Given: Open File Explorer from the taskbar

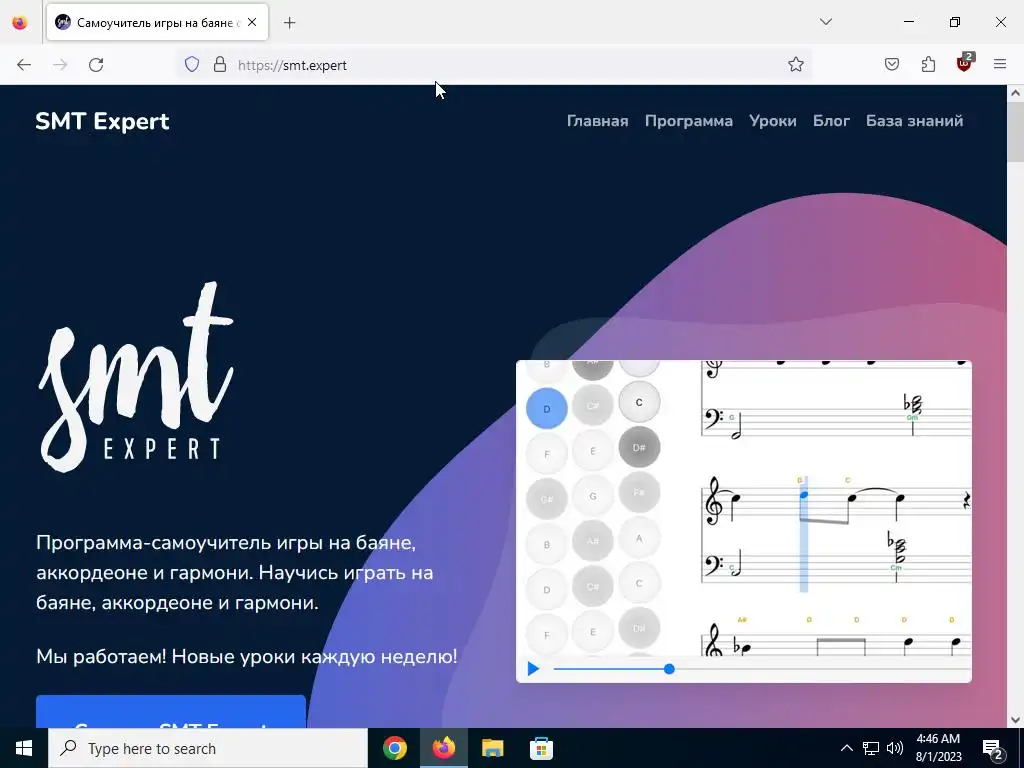Looking at the screenshot, I should click(x=492, y=748).
